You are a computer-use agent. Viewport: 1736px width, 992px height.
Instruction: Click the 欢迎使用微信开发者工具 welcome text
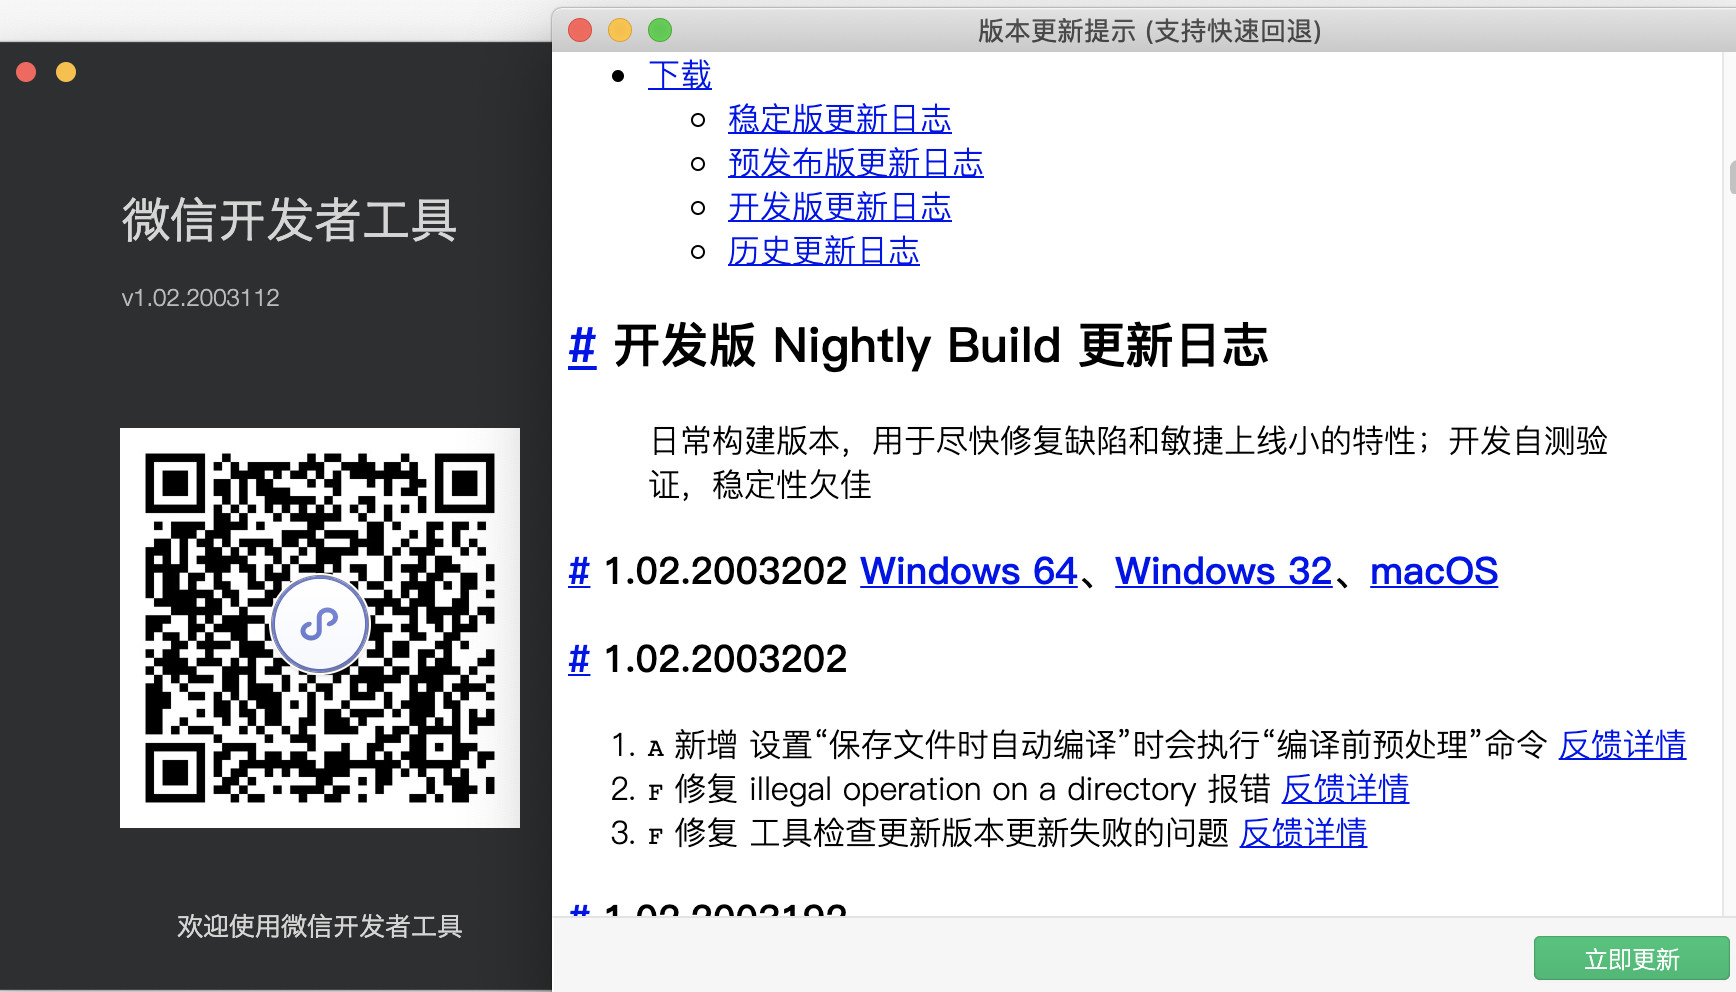point(320,926)
